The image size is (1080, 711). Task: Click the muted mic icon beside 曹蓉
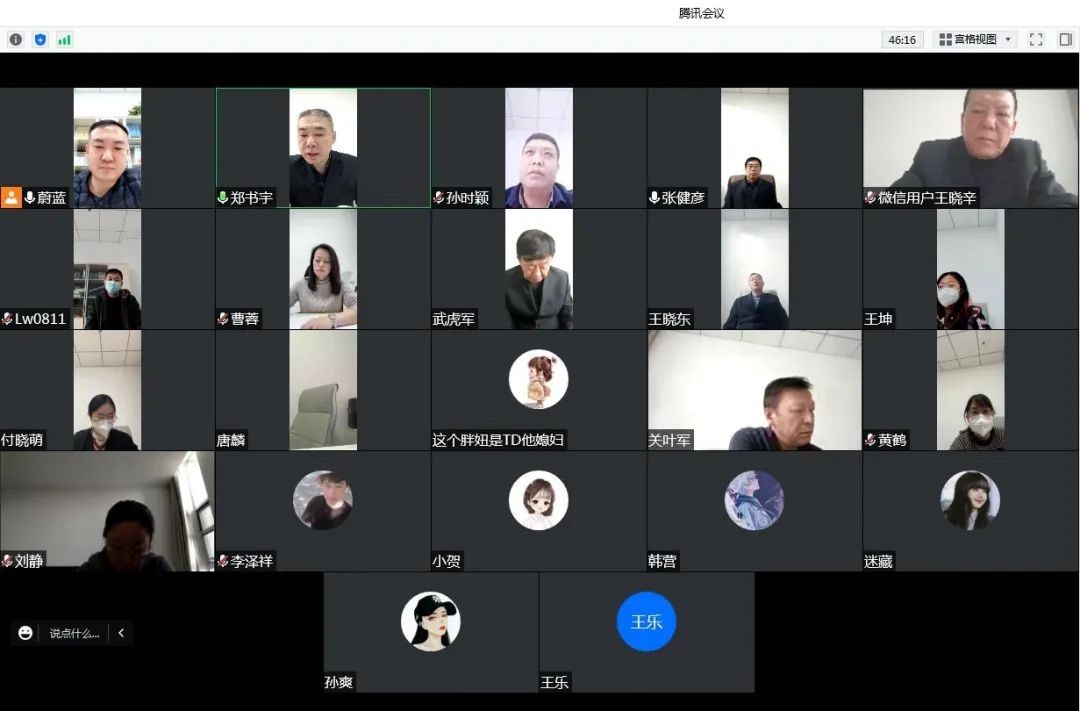click(x=223, y=319)
